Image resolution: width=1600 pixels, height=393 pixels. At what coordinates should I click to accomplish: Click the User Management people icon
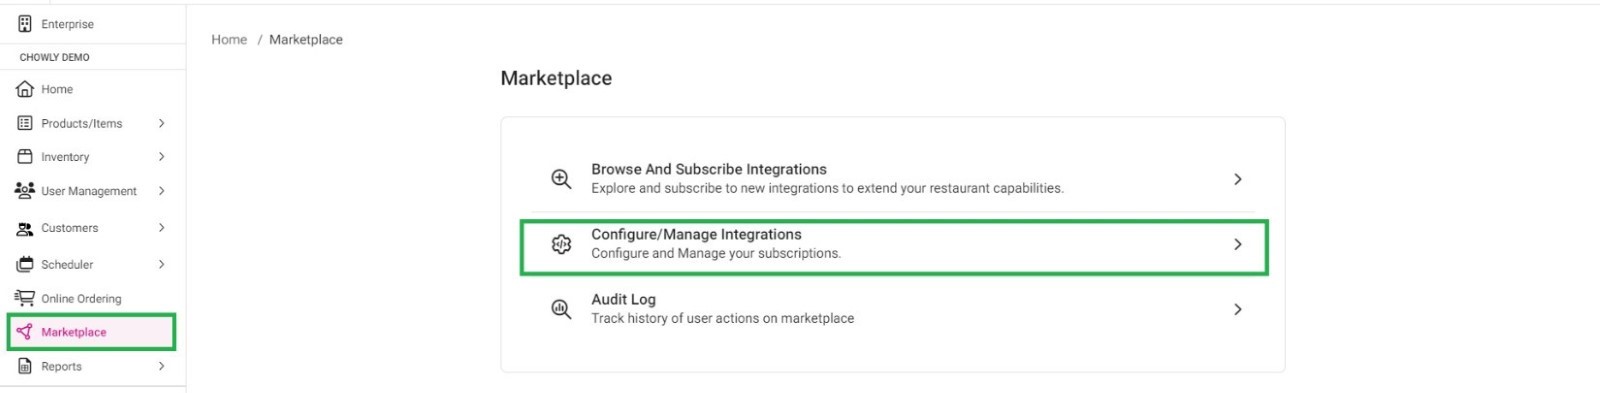tap(25, 190)
